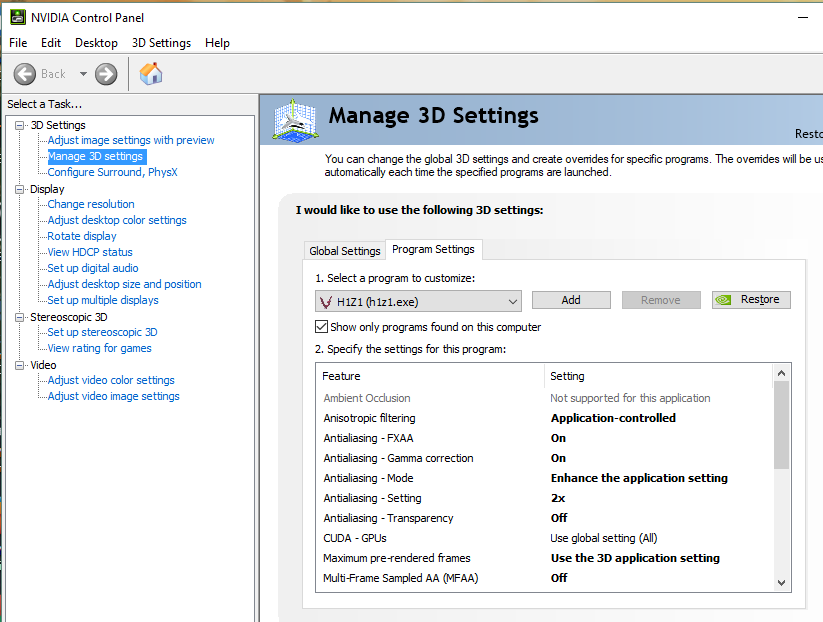Screen dimensions: 823x622
Task: Click the Remove button
Action: click(661, 300)
